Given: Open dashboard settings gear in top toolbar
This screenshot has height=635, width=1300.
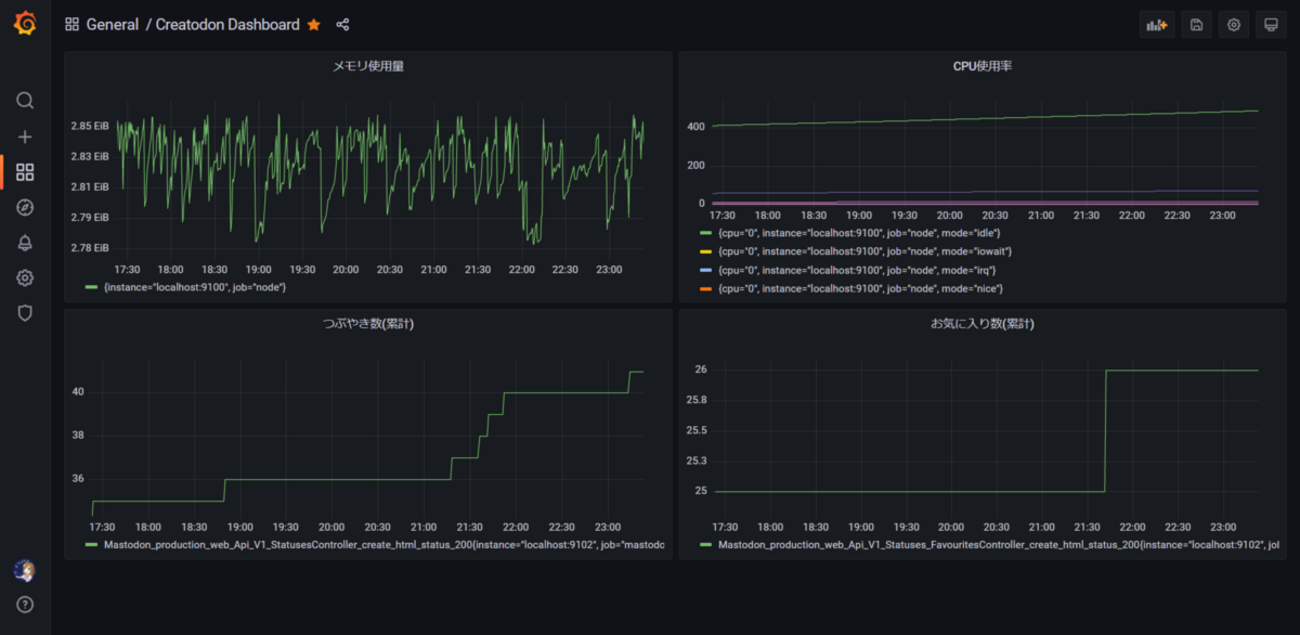Looking at the screenshot, I should click(1234, 25).
